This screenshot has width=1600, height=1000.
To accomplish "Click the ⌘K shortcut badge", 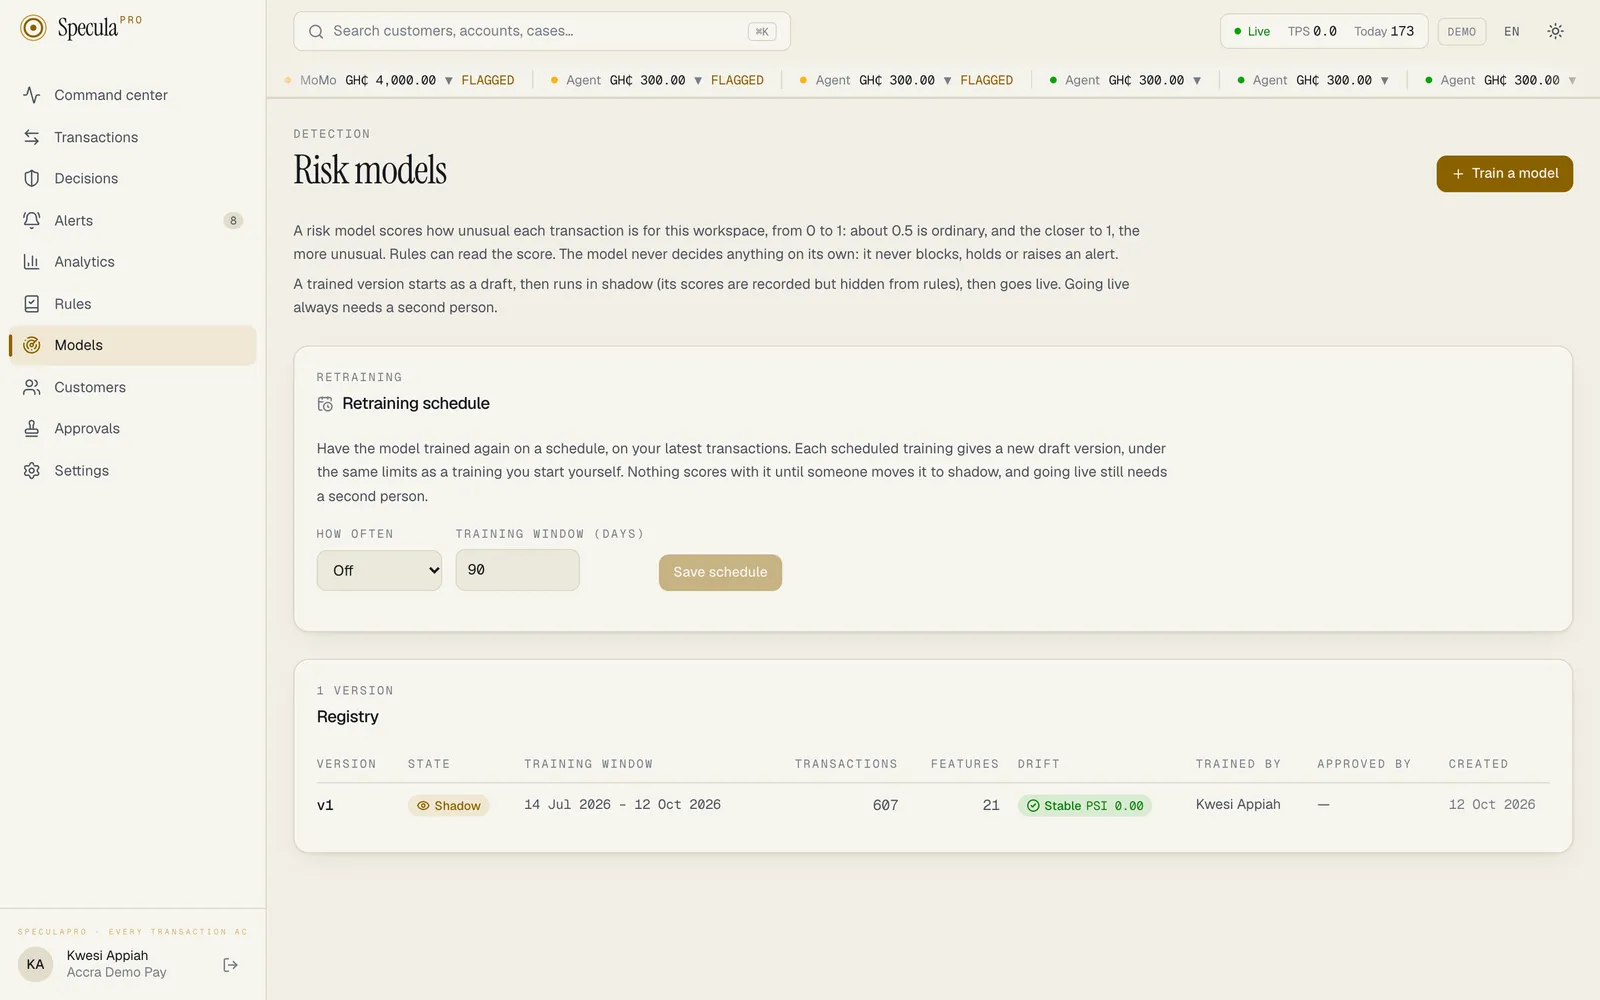I will (x=762, y=31).
